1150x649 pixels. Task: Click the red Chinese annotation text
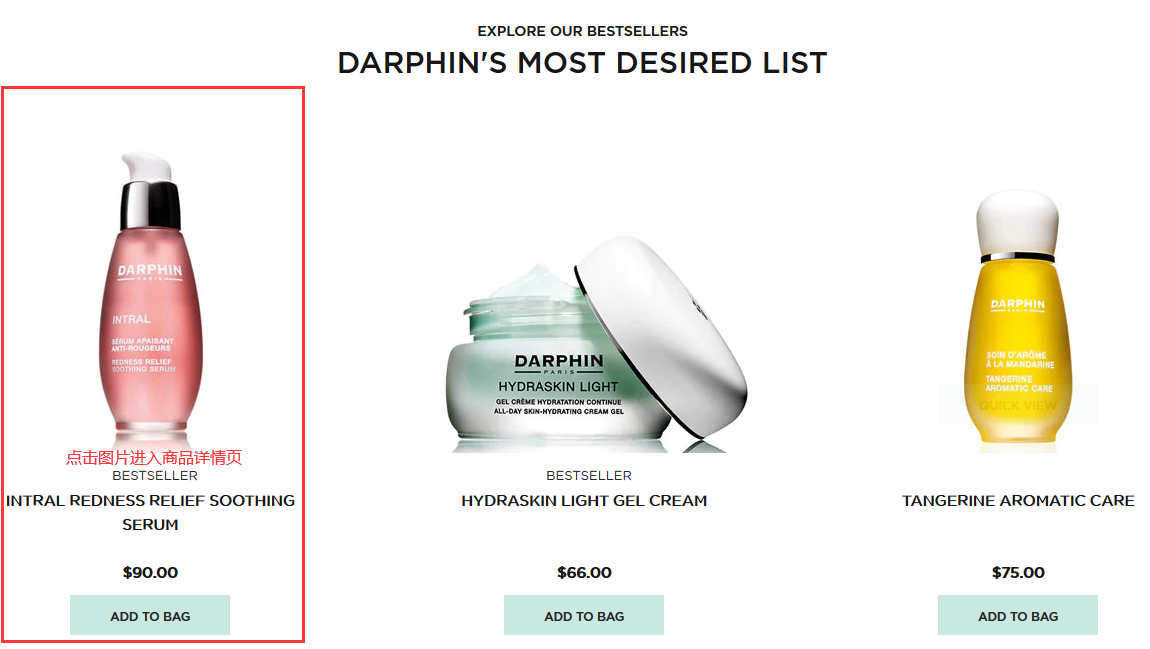pyautogui.click(x=154, y=458)
